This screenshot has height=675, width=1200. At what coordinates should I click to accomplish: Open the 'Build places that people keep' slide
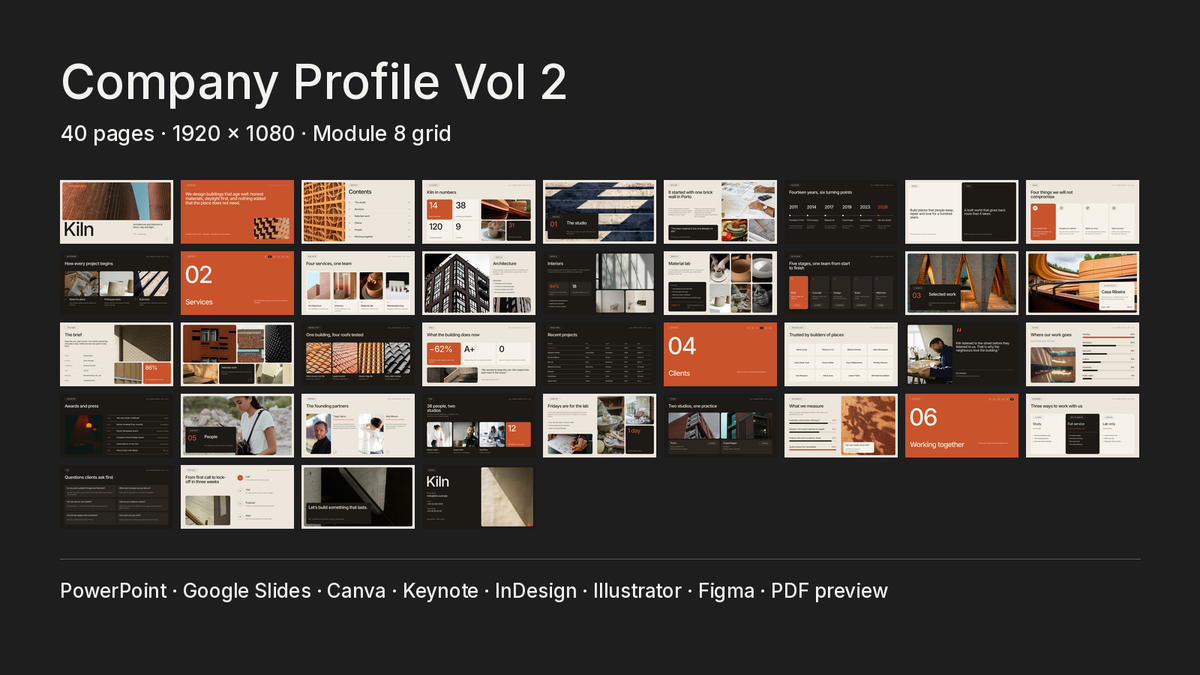click(961, 211)
